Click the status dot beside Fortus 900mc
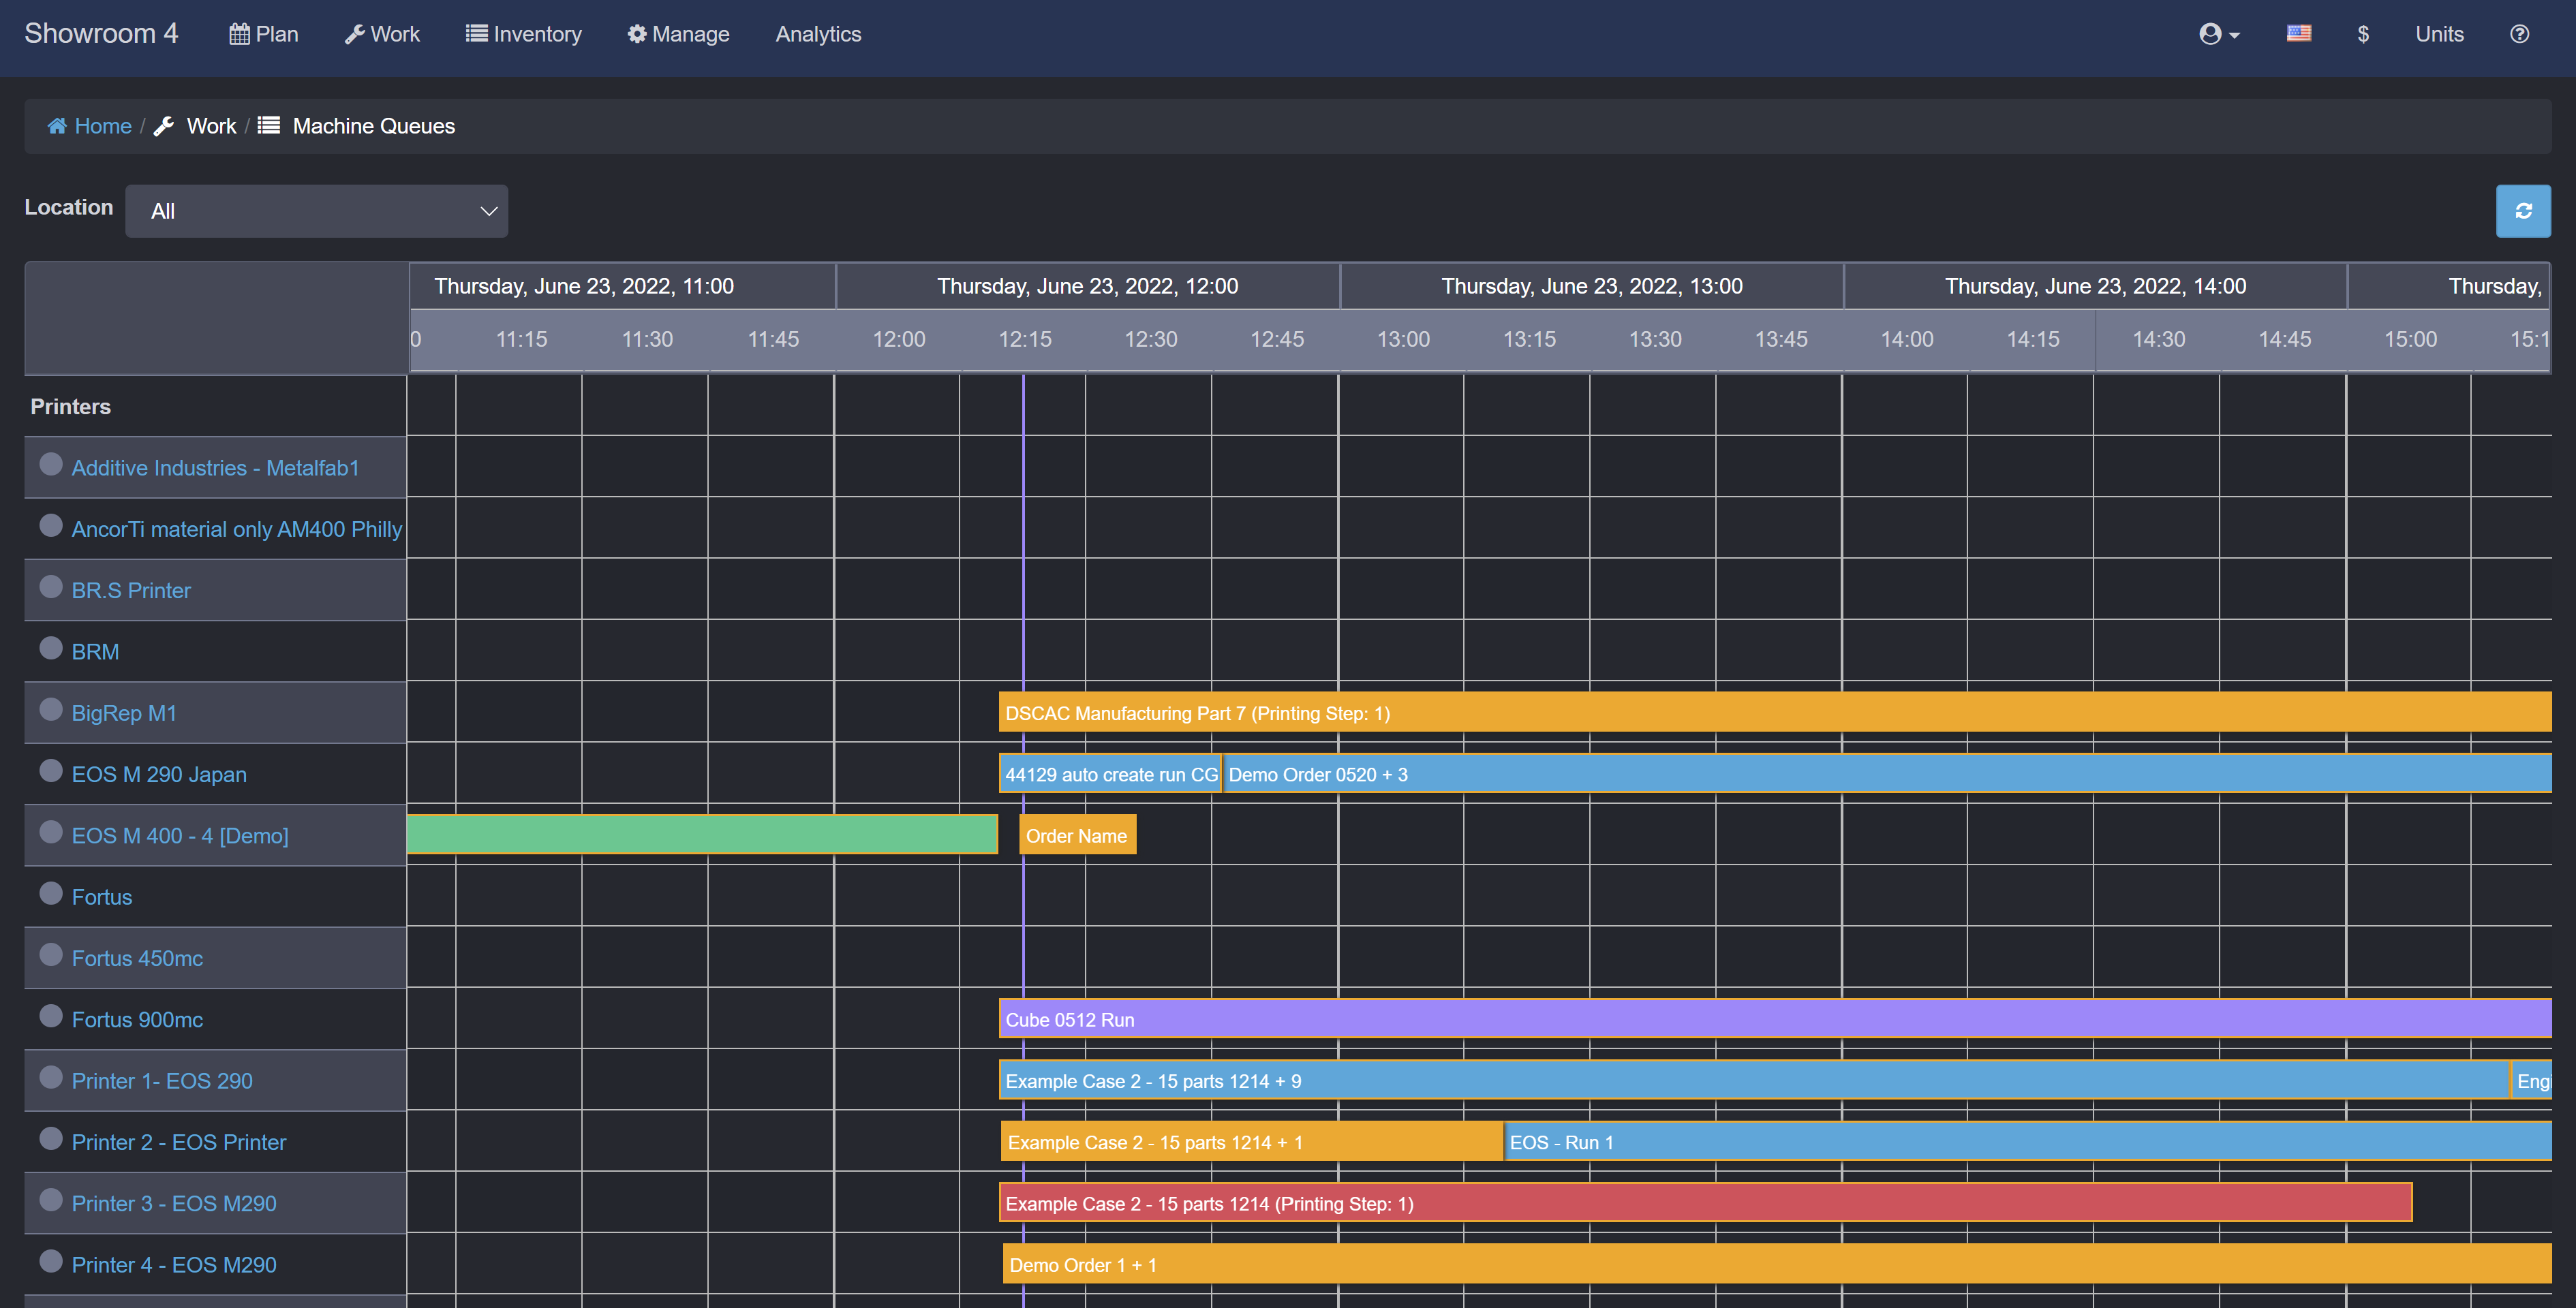Screen dimensions: 2576x1308 point(51,1016)
